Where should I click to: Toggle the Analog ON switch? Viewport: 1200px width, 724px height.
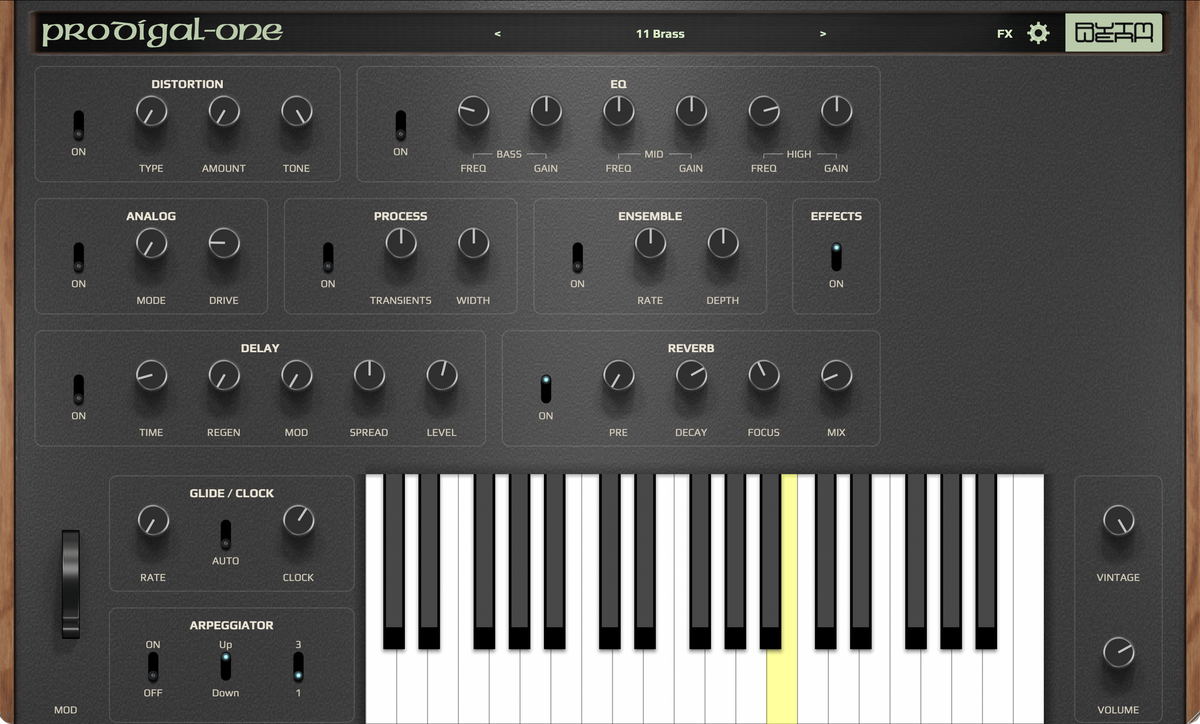[79, 257]
